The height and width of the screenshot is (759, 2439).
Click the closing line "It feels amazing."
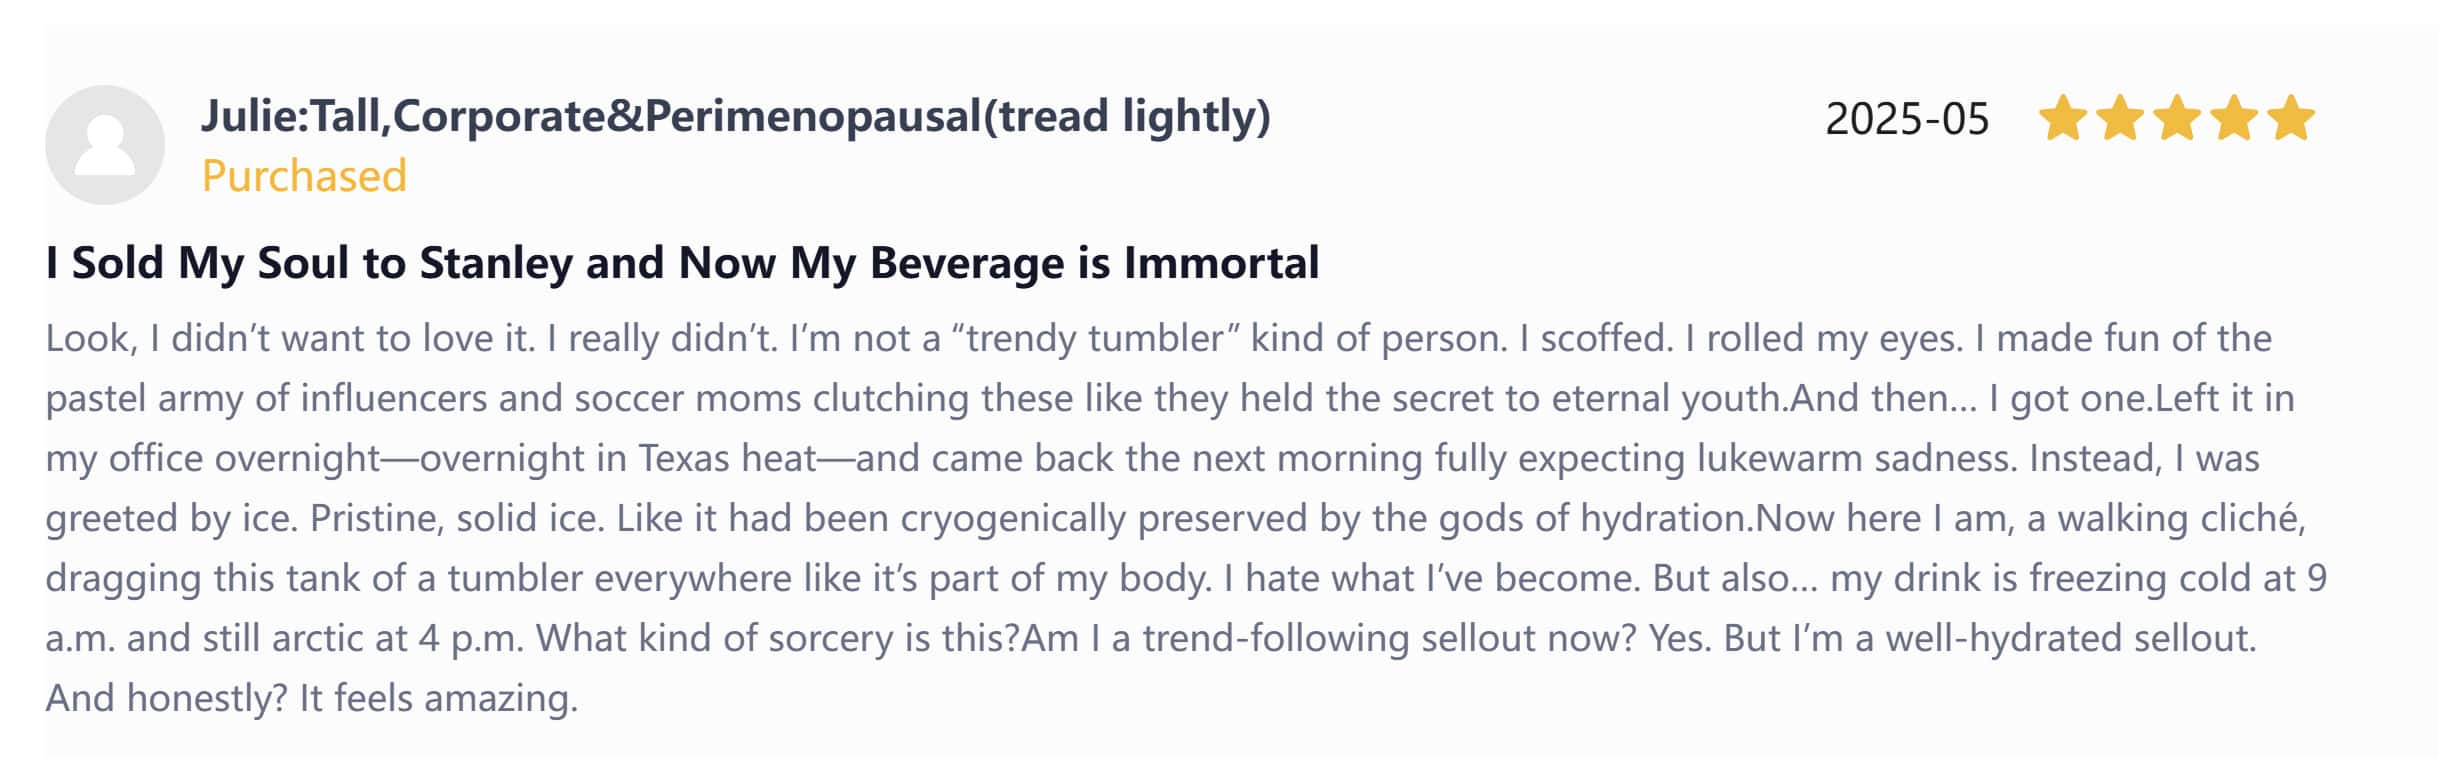point(438,698)
